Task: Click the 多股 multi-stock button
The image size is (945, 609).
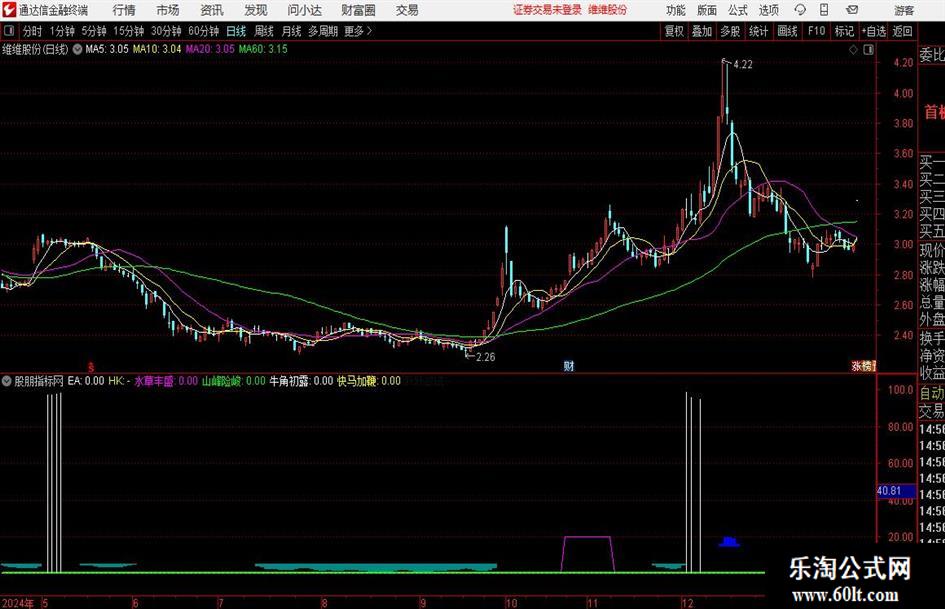Action: [730, 31]
